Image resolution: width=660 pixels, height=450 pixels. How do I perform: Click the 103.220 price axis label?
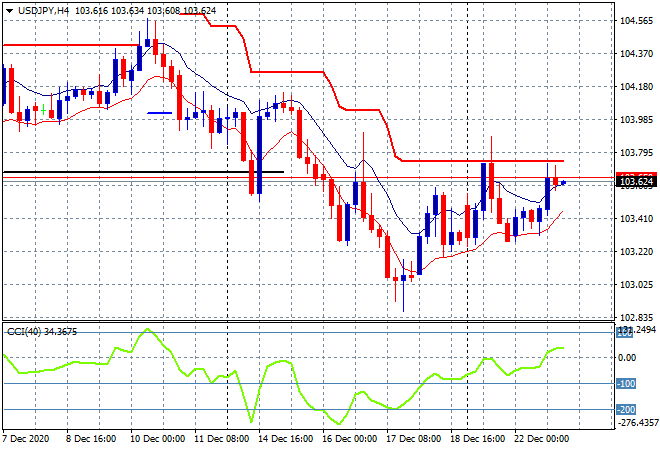tap(636, 252)
